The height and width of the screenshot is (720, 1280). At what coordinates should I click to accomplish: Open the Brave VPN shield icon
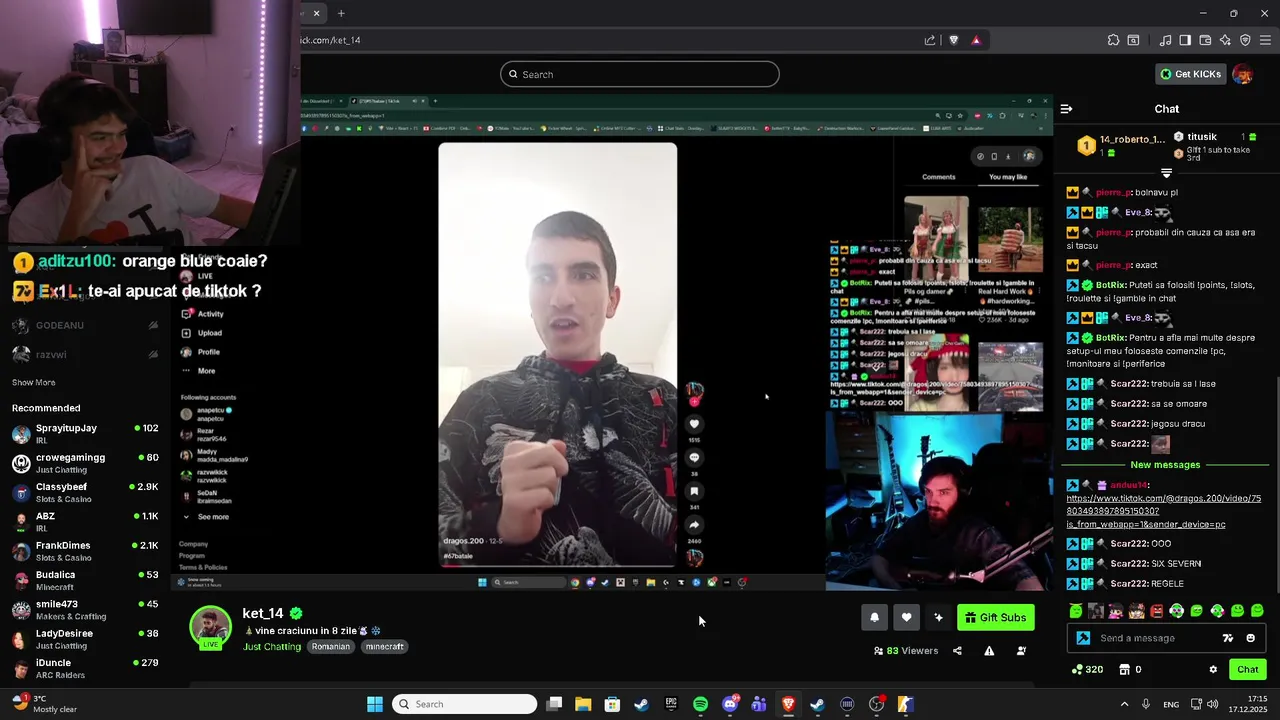pyautogui.click(x=1245, y=40)
